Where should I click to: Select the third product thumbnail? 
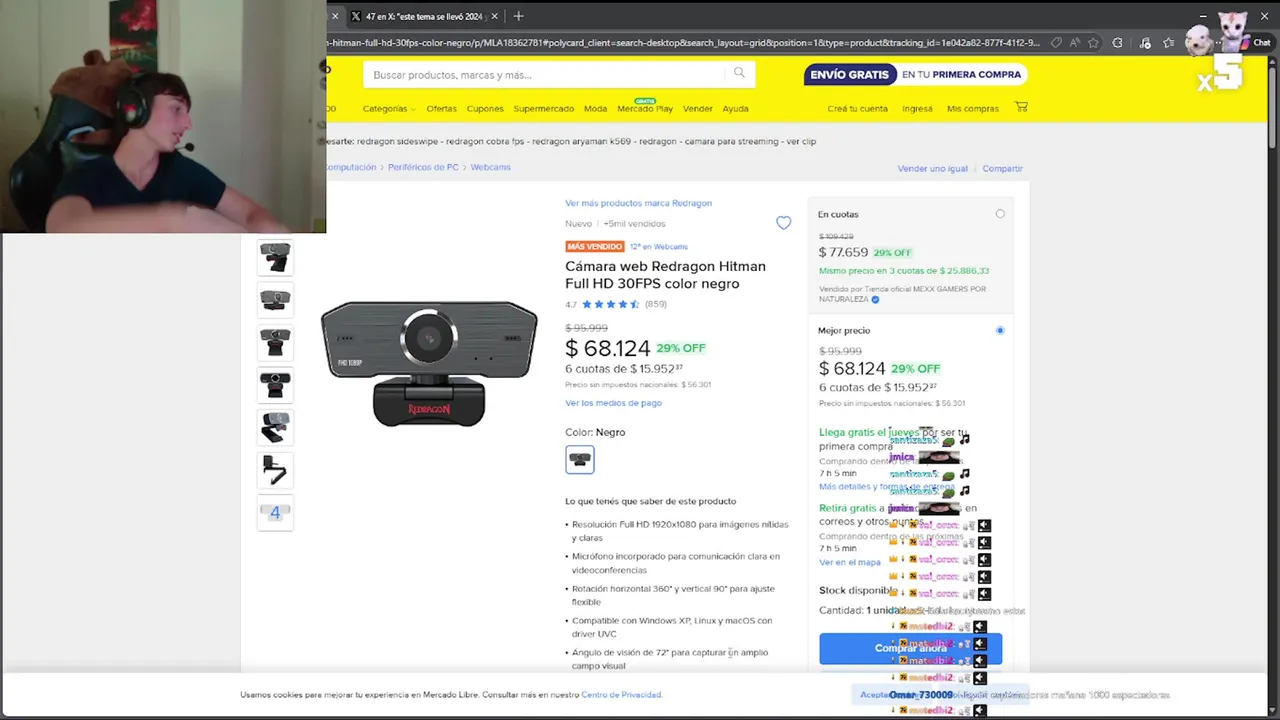pos(275,342)
